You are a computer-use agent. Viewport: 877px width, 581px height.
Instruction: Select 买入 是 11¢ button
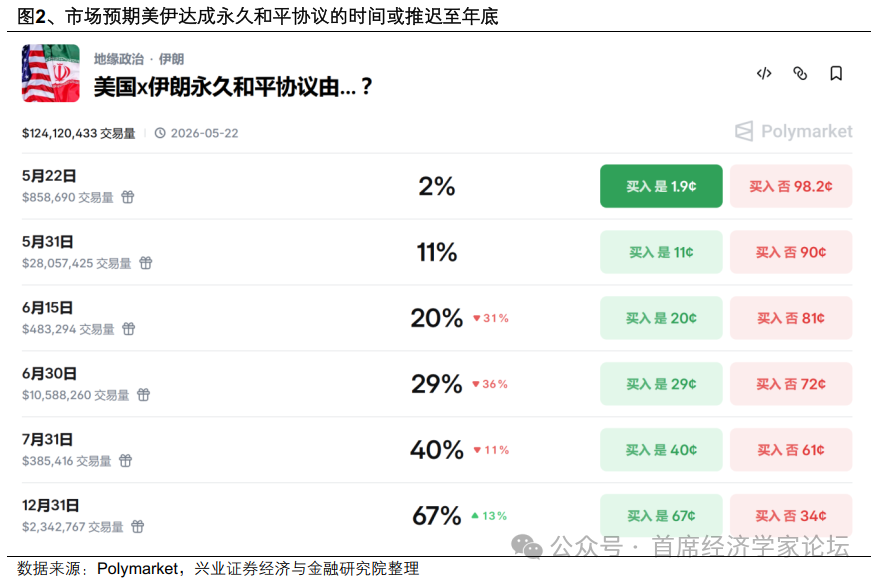tap(661, 252)
